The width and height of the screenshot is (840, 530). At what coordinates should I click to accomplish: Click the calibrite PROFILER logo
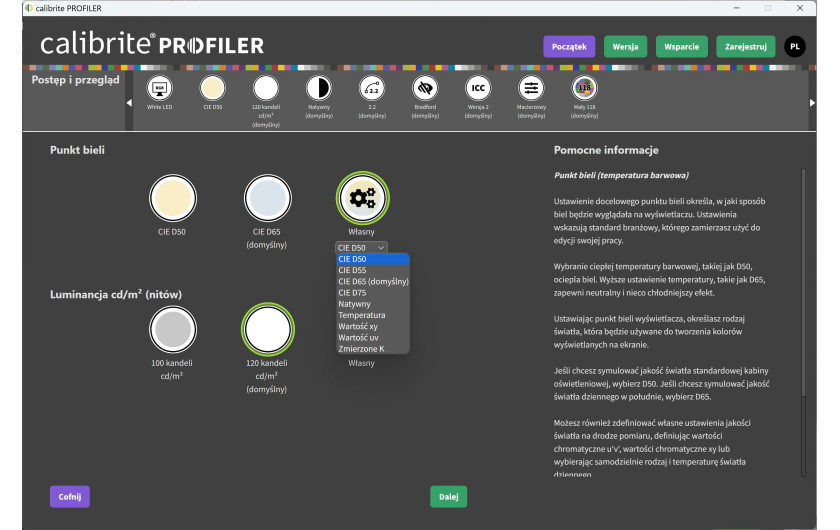[x=152, y=44]
